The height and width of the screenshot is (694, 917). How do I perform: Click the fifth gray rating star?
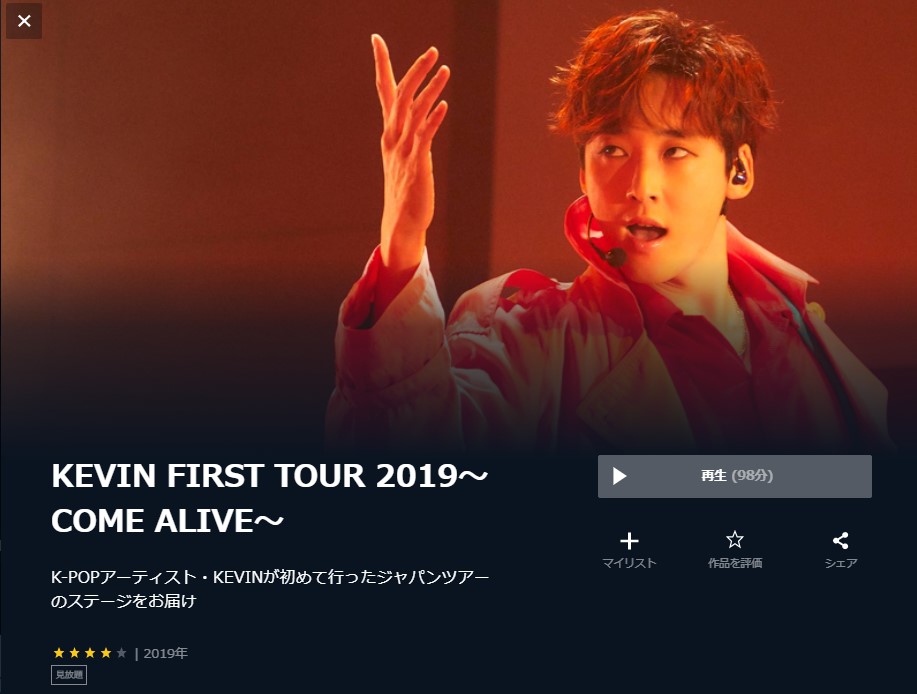tap(121, 652)
